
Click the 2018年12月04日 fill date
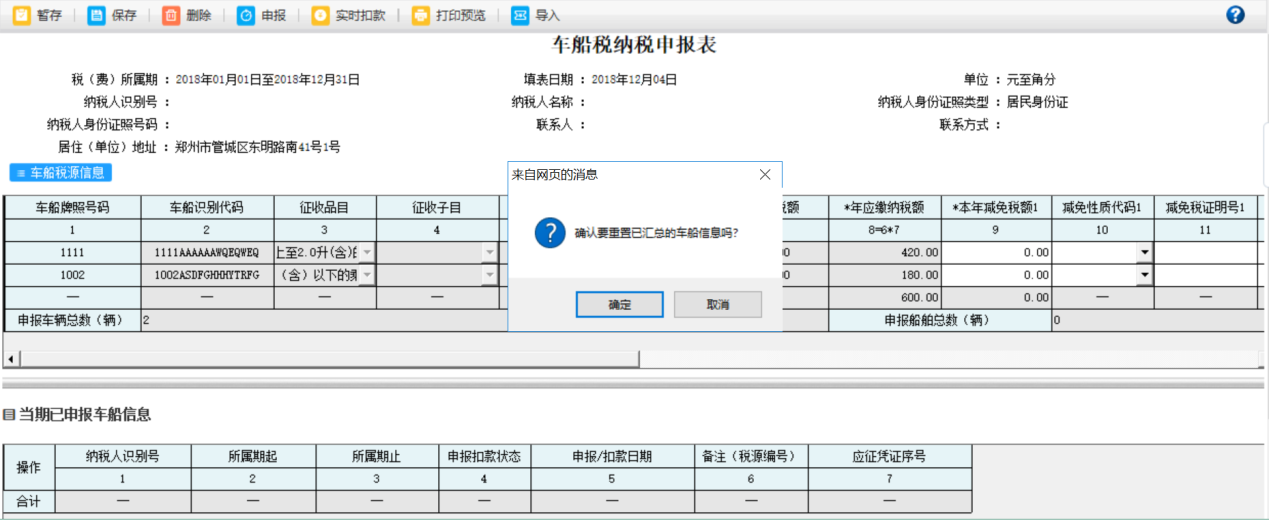pyautogui.click(x=634, y=79)
